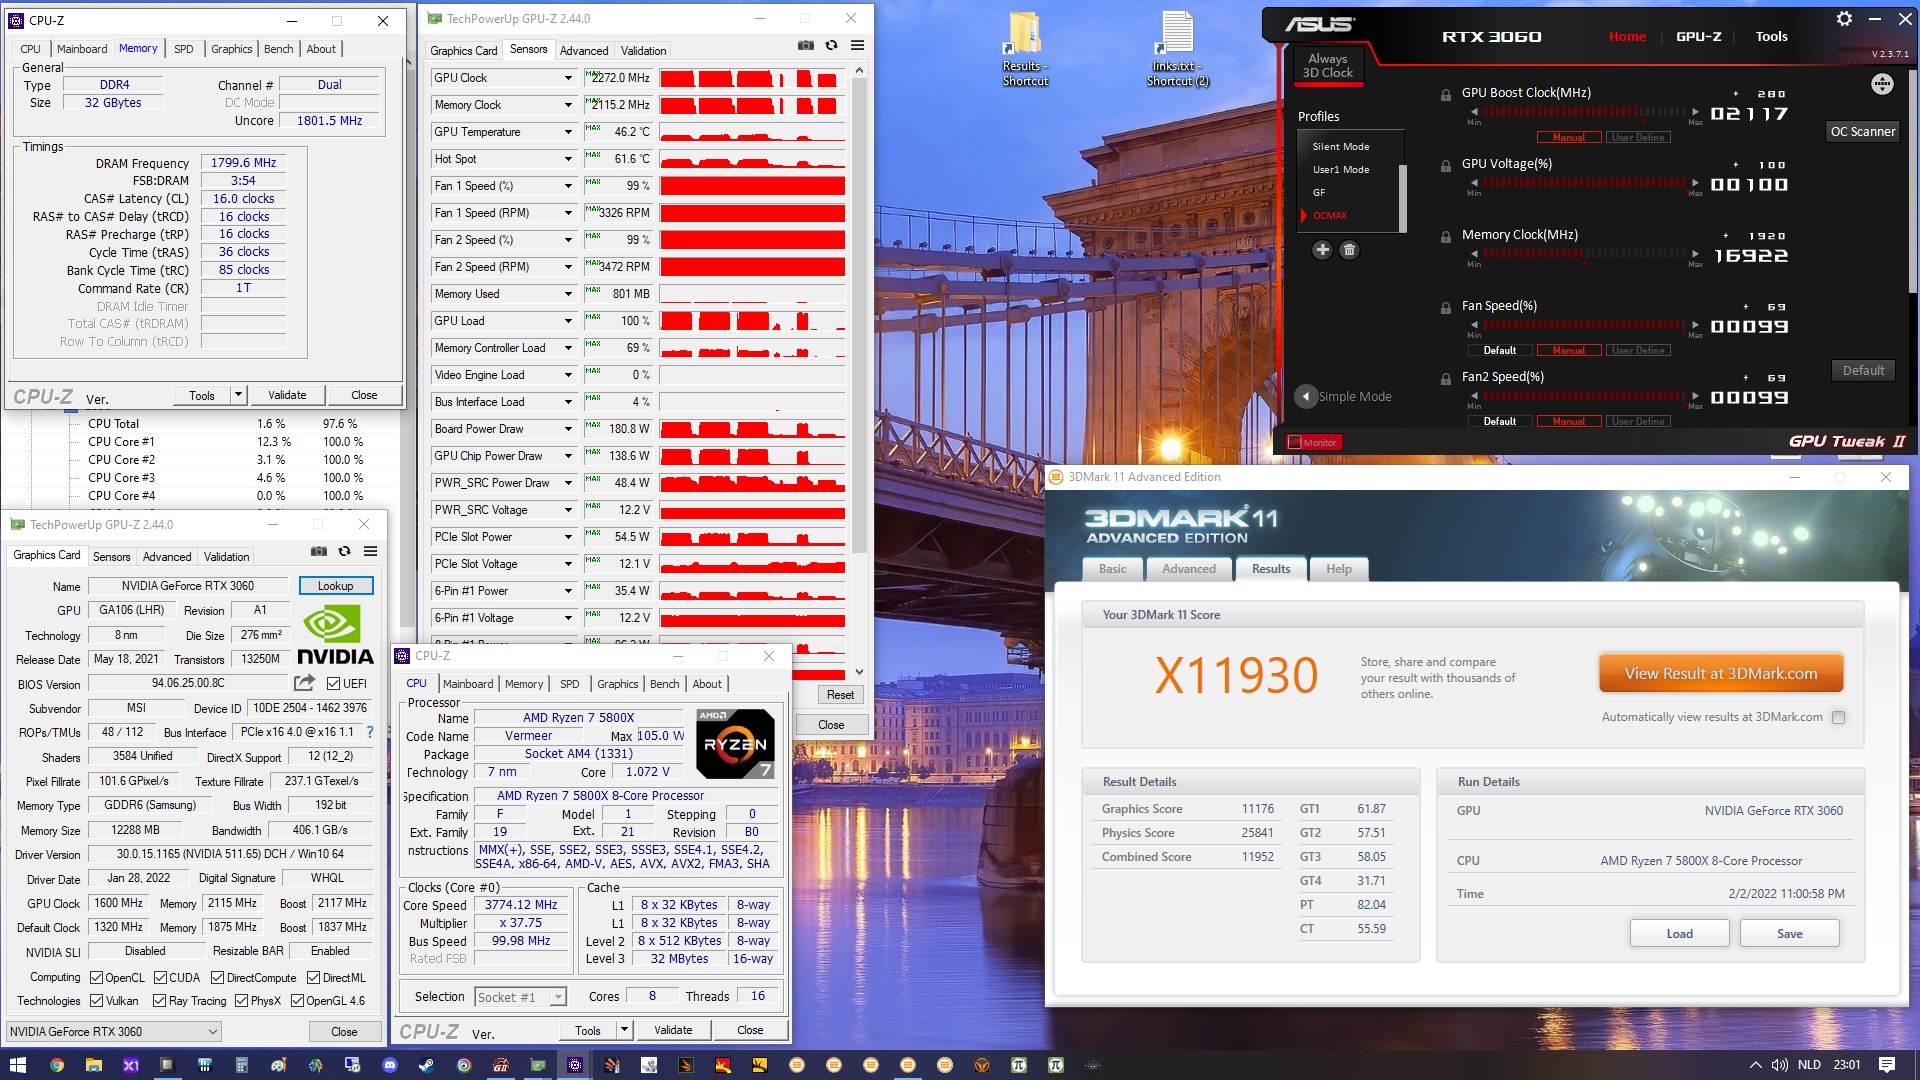Toggle lock on GPU Voltage

[x=1445, y=166]
